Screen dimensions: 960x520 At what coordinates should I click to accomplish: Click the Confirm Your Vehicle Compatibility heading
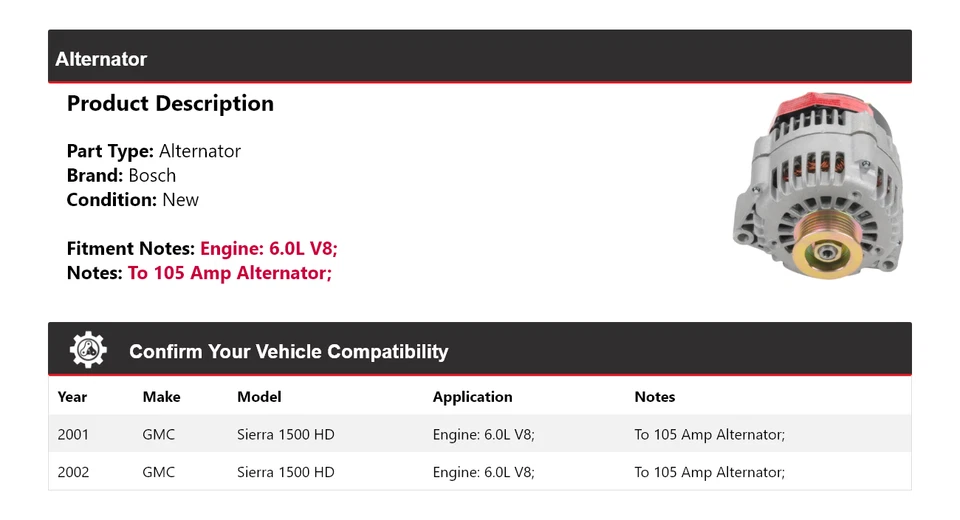click(288, 351)
